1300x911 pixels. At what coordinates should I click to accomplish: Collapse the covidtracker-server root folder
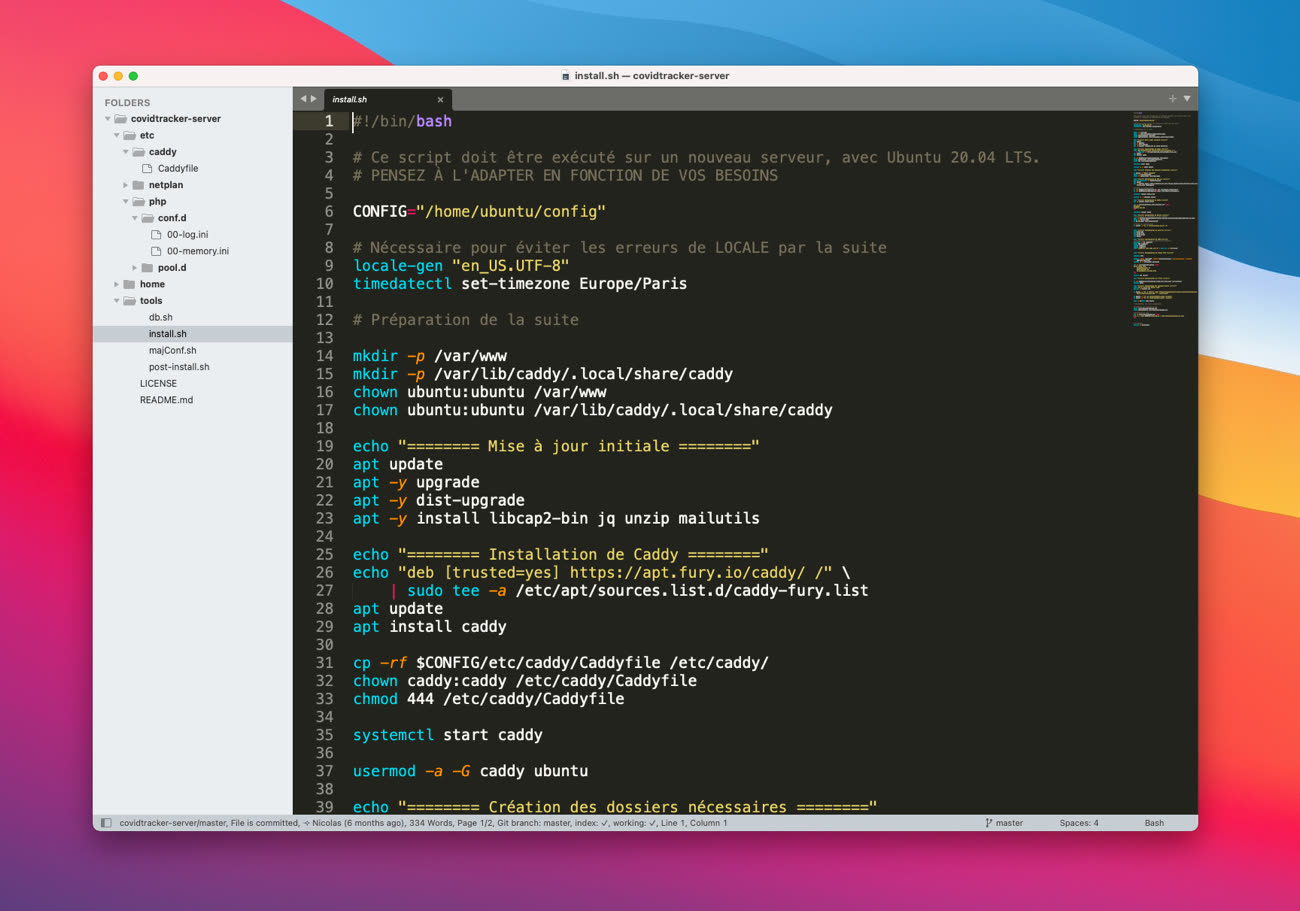point(108,119)
